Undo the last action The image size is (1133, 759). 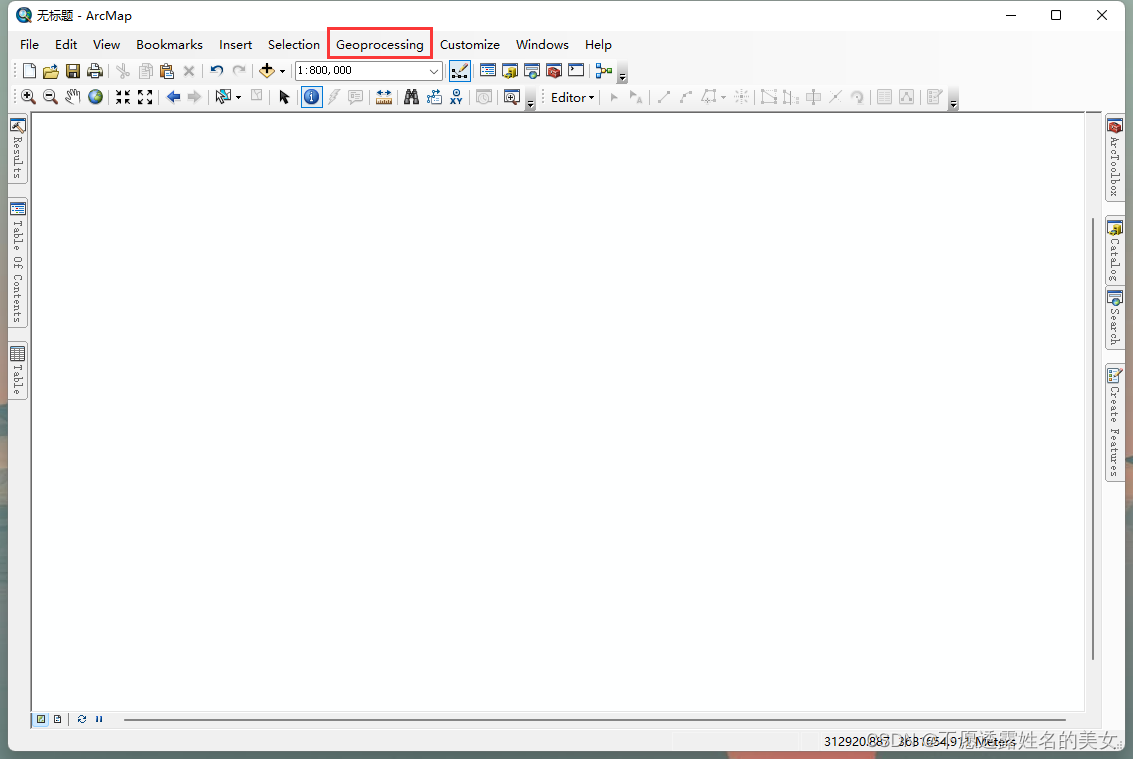(x=217, y=71)
